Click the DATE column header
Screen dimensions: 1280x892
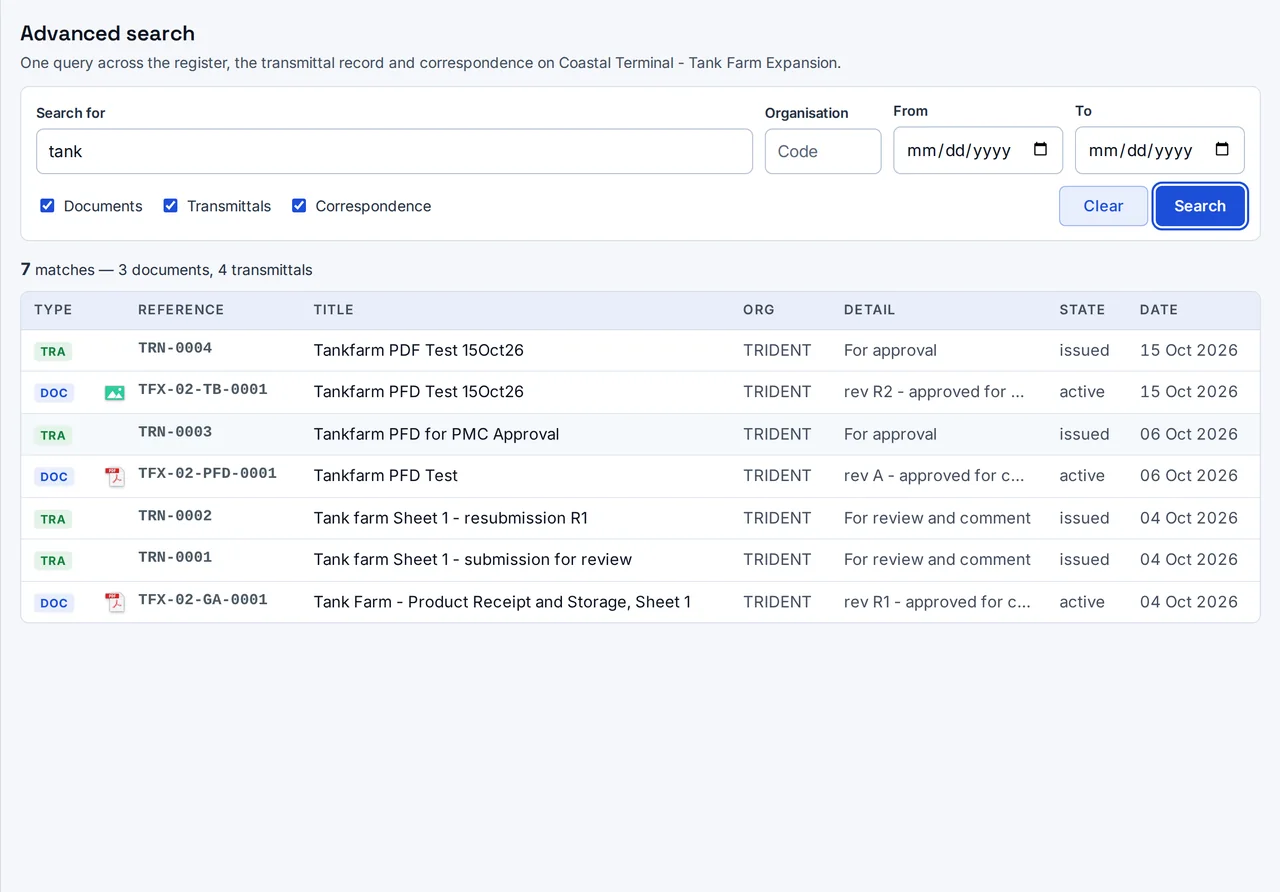click(1158, 310)
